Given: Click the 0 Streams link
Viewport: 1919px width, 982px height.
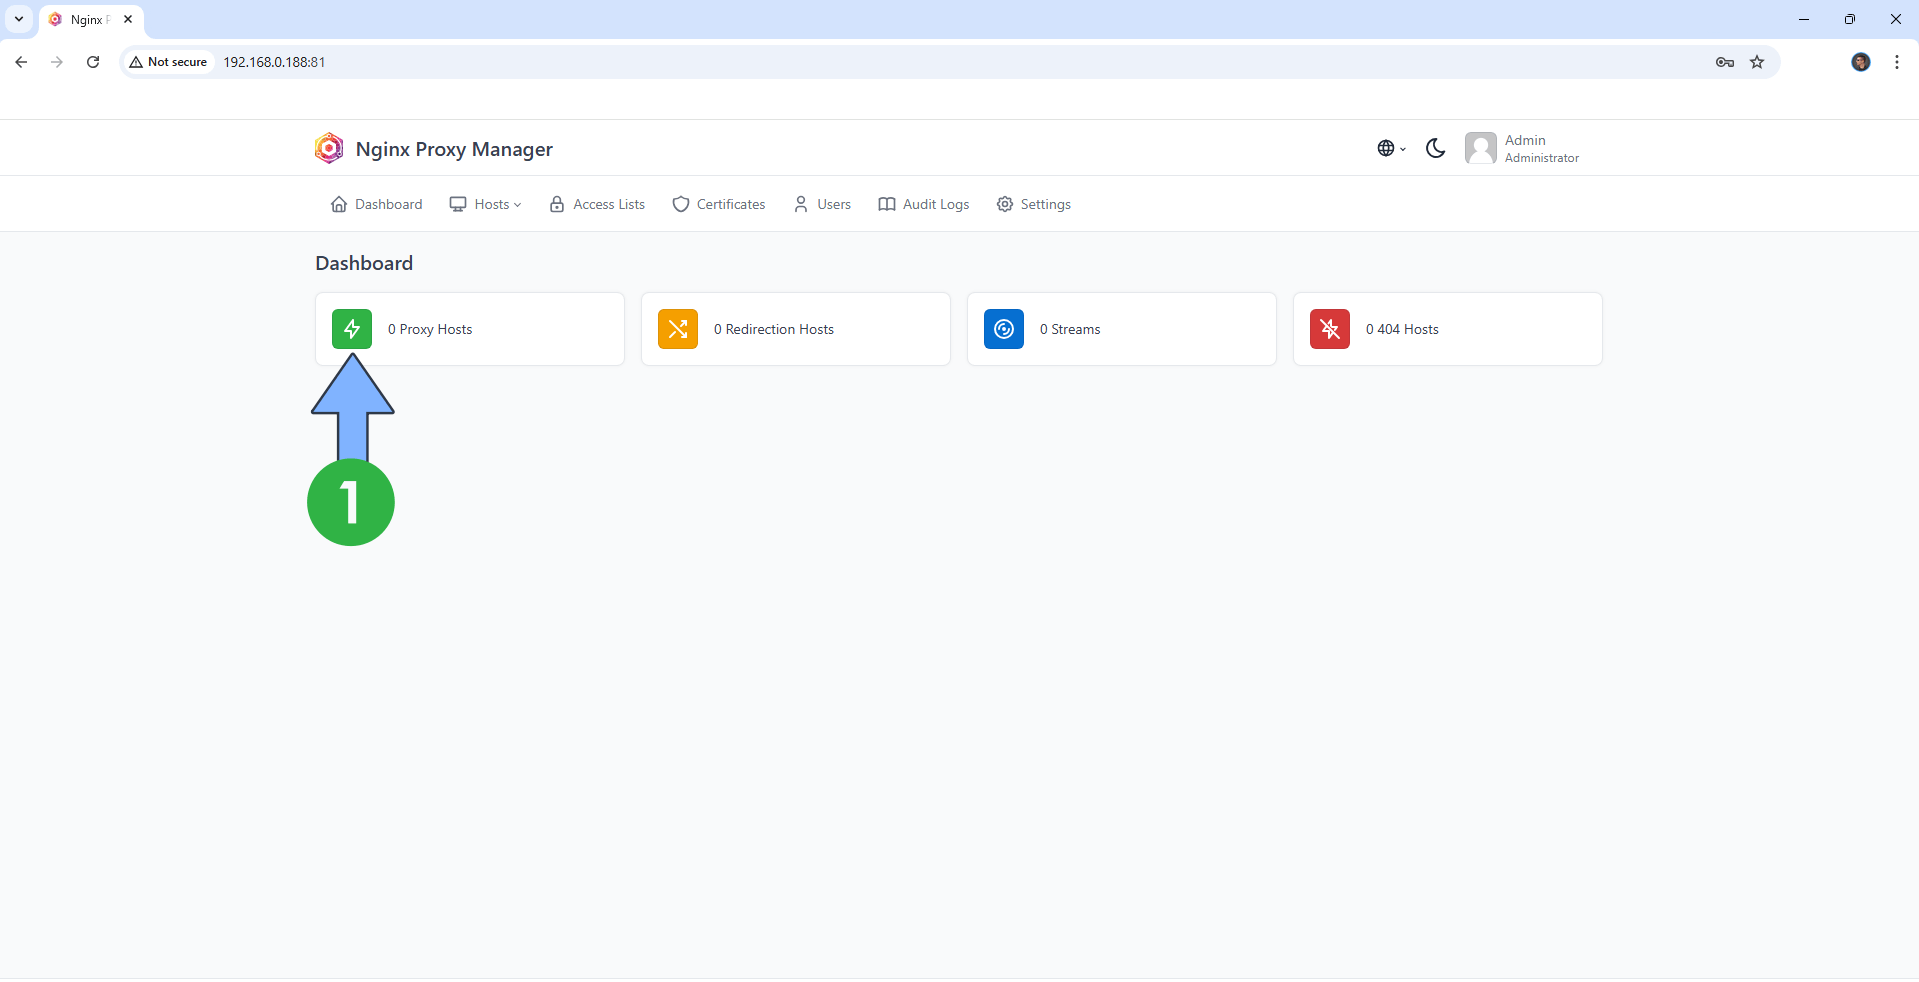Looking at the screenshot, I should [1069, 328].
